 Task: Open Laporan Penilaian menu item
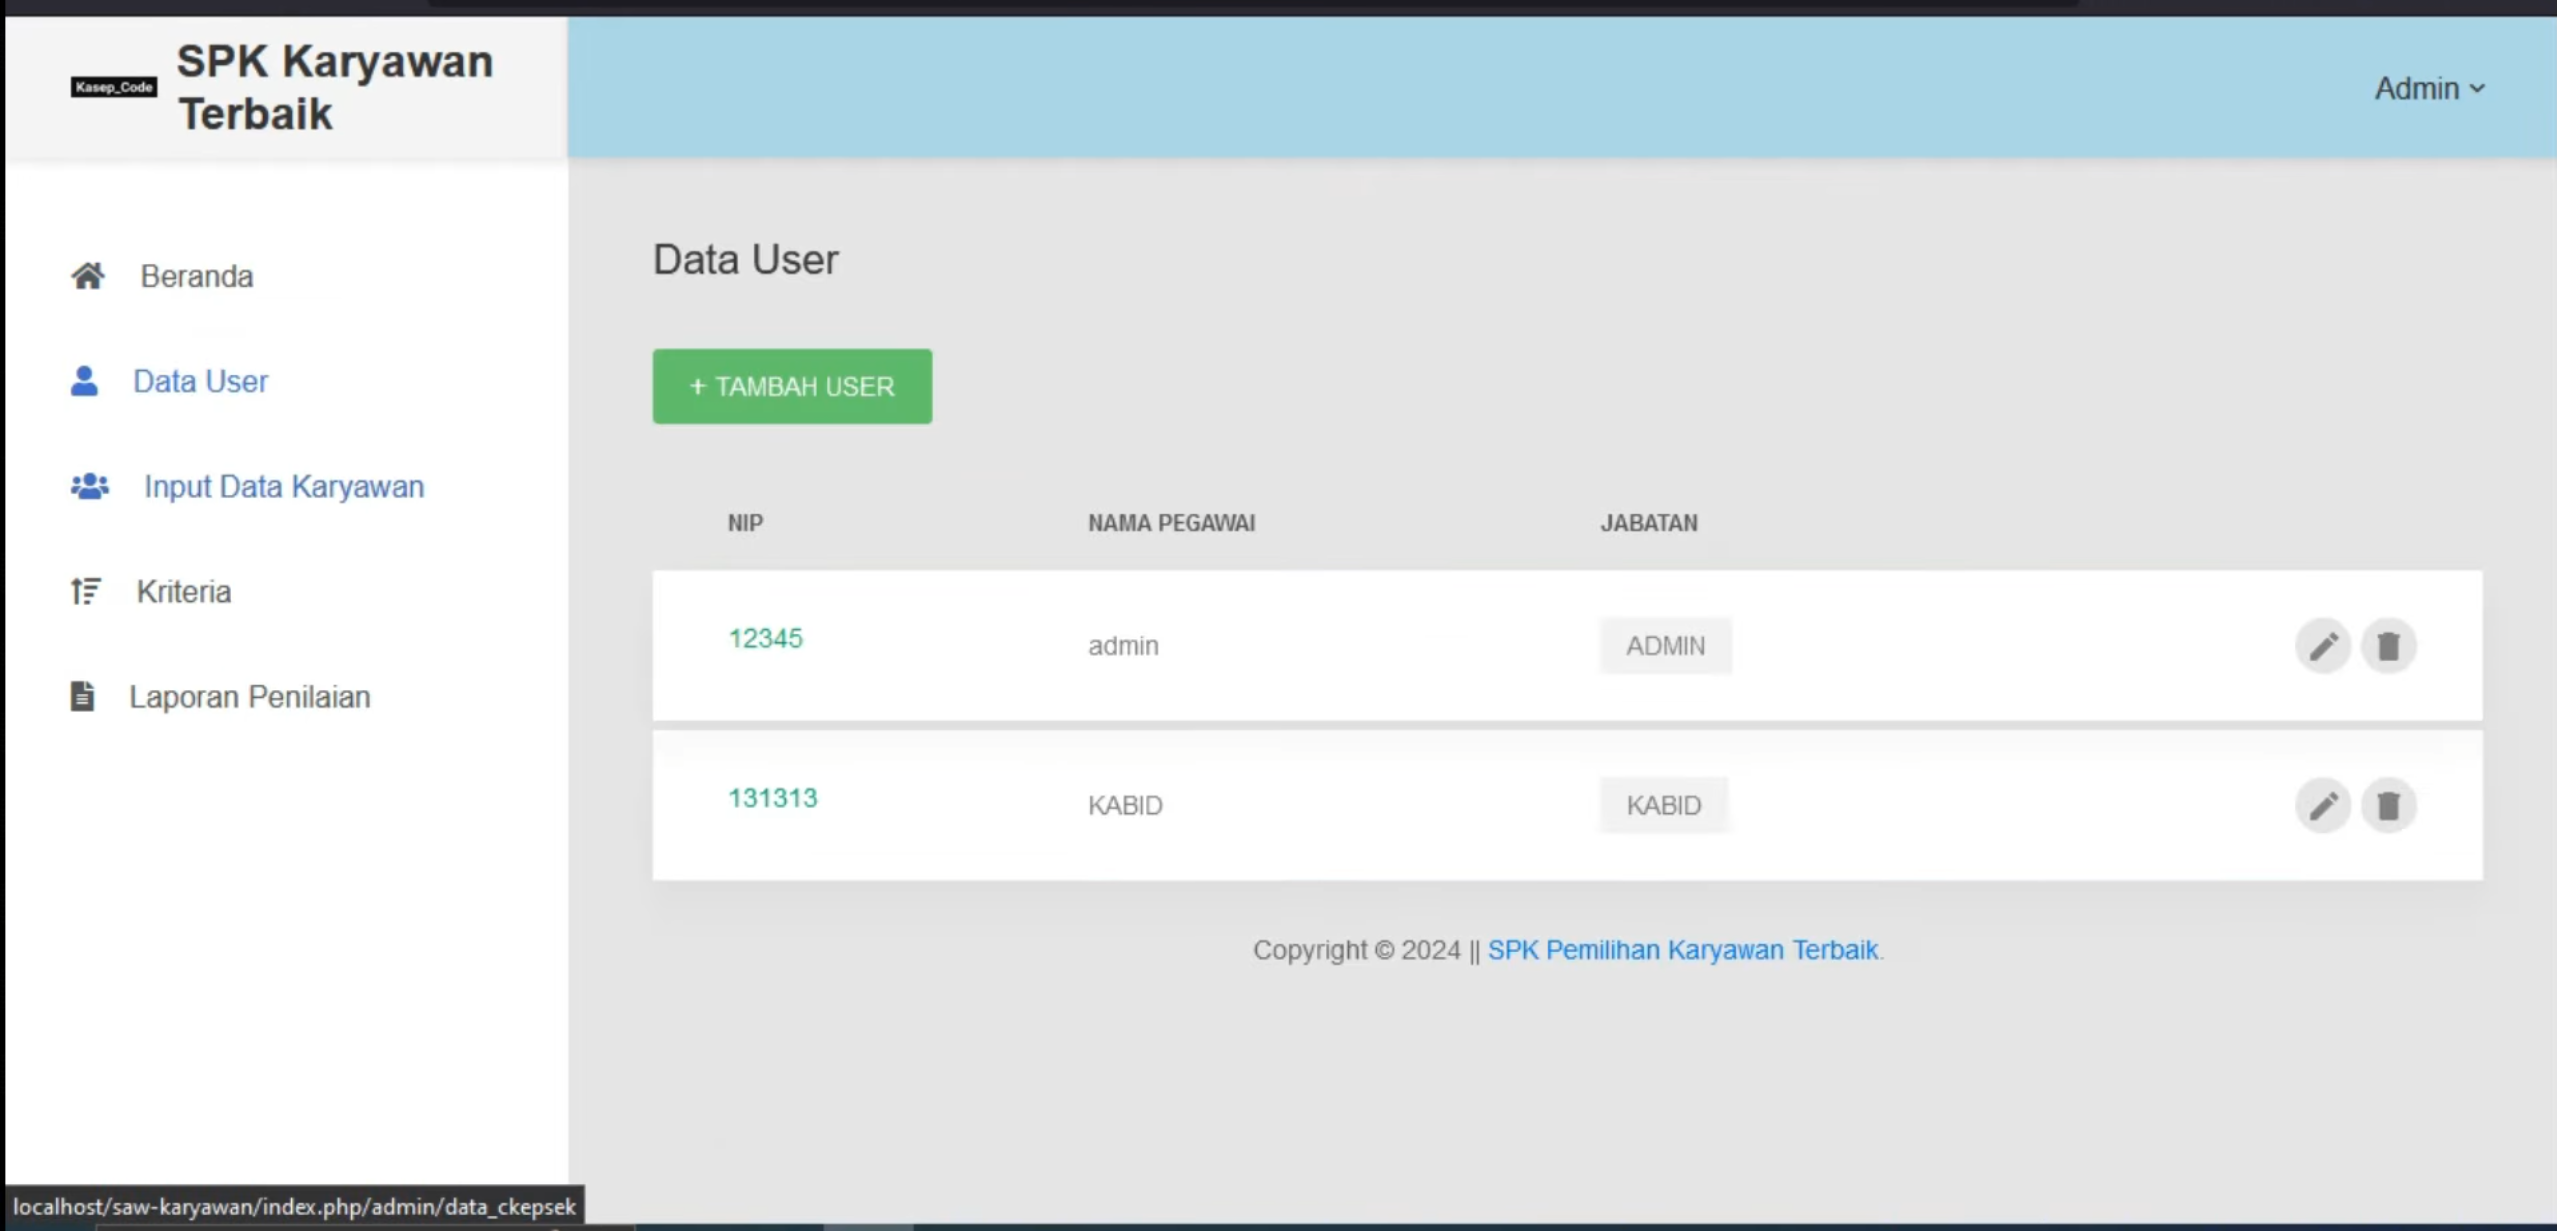(x=250, y=696)
